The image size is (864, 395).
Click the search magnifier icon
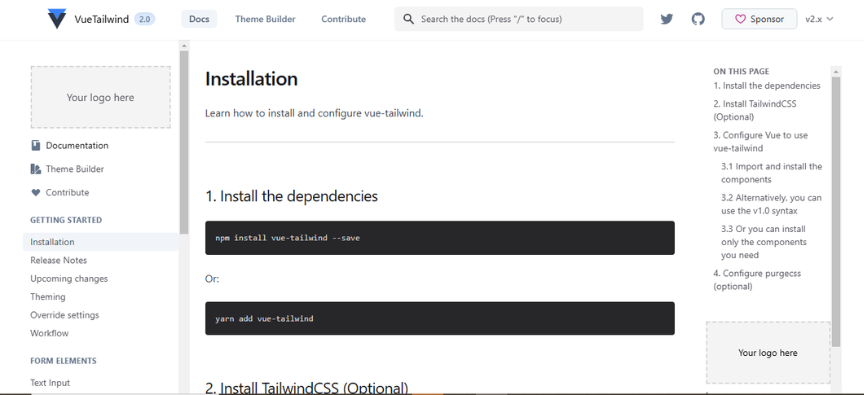(x=408, y=19)
